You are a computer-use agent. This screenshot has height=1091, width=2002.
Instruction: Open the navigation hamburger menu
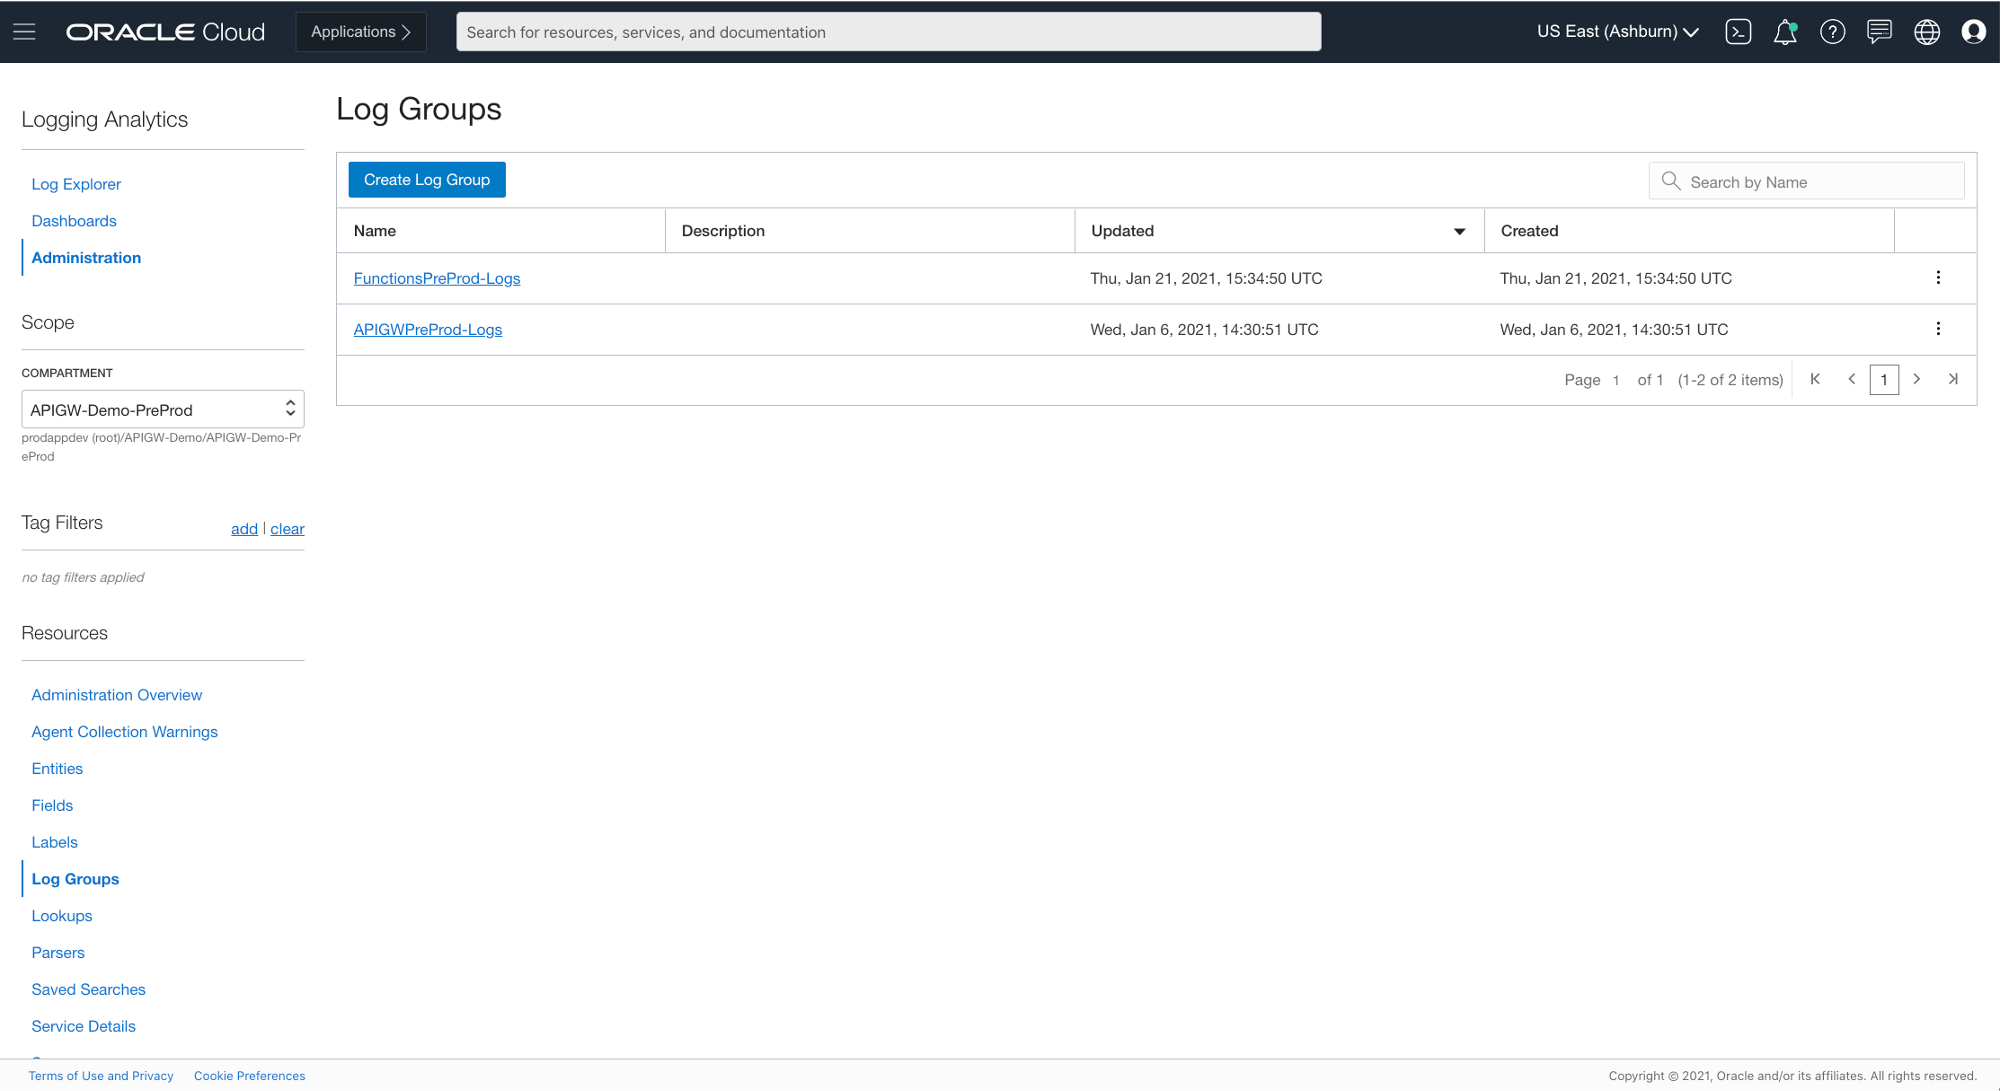[x=24, y=31]
